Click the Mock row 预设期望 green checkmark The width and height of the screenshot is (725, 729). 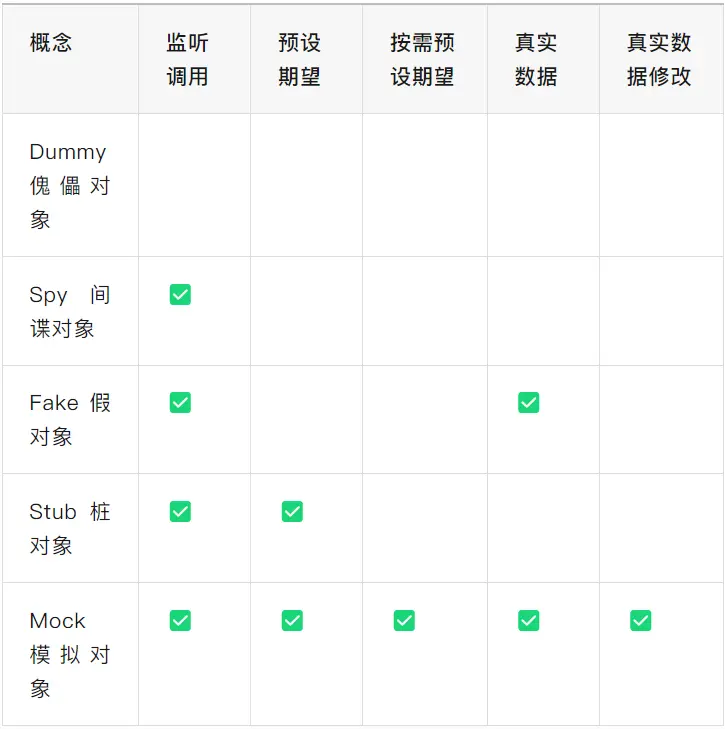tap(292, 620)
